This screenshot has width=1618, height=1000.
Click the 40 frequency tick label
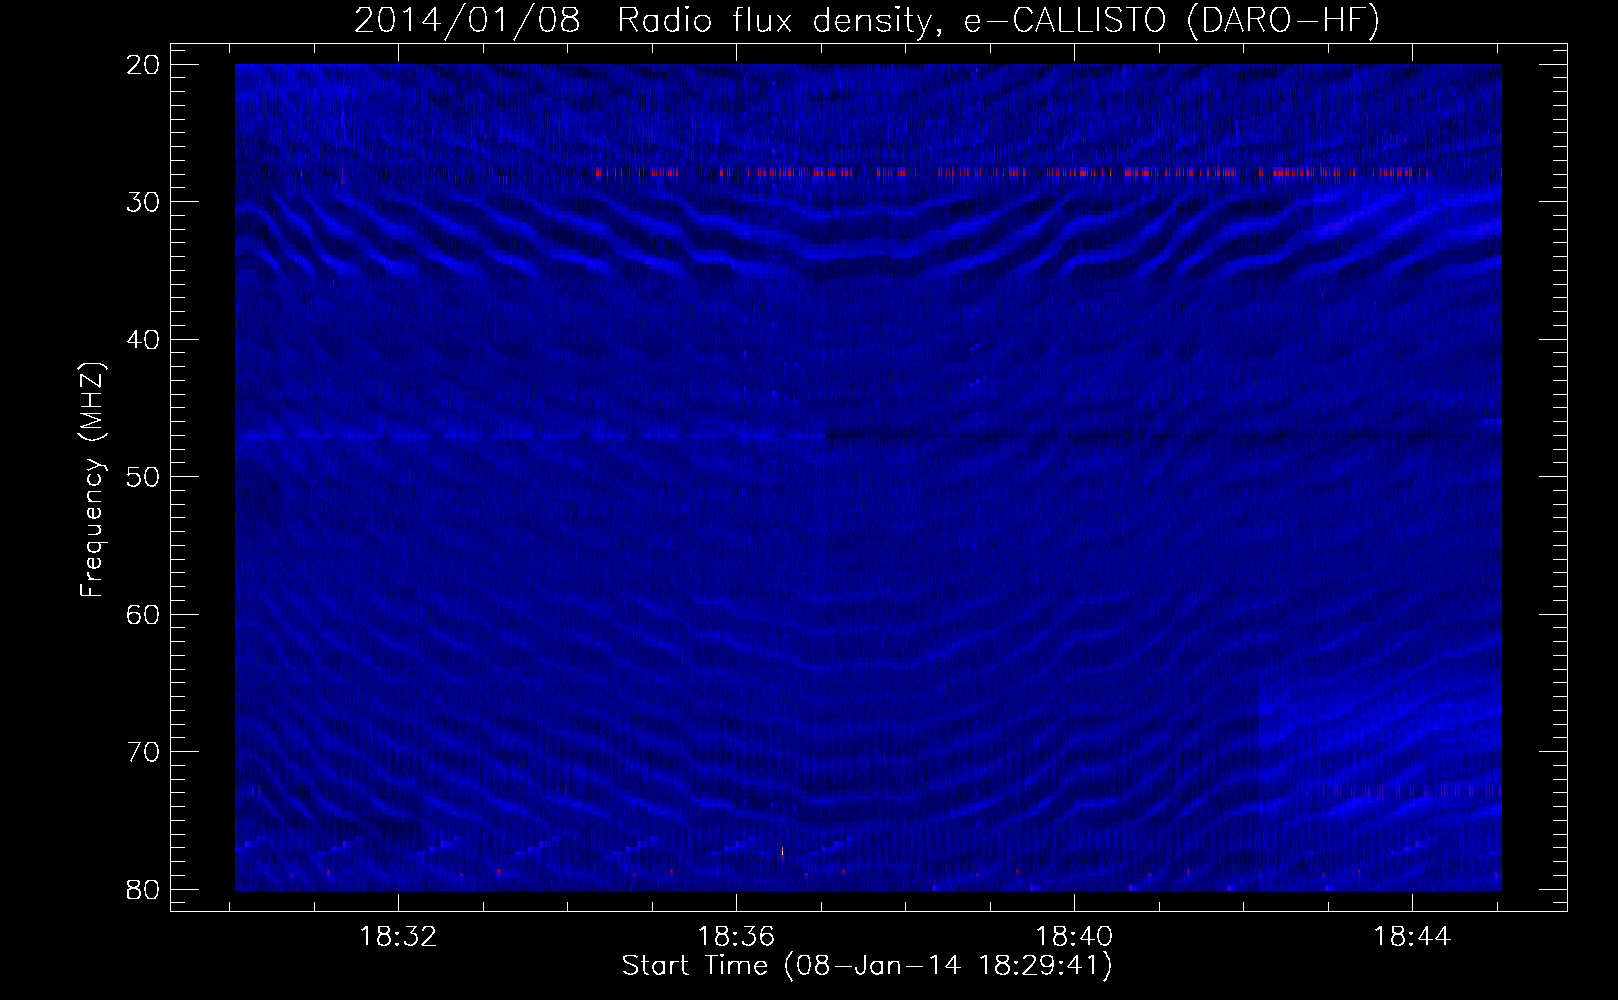143,340
